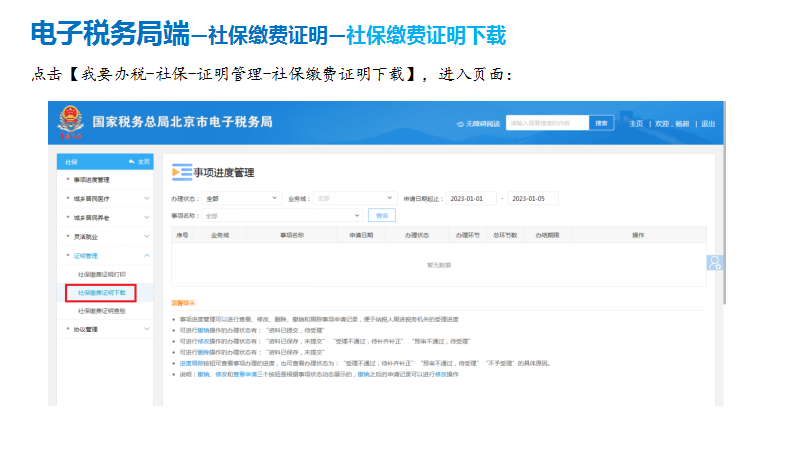Viewport: 800px width, 450px height.
Task: Open 事项进度管理 in the sidebar
Action: 91,180
